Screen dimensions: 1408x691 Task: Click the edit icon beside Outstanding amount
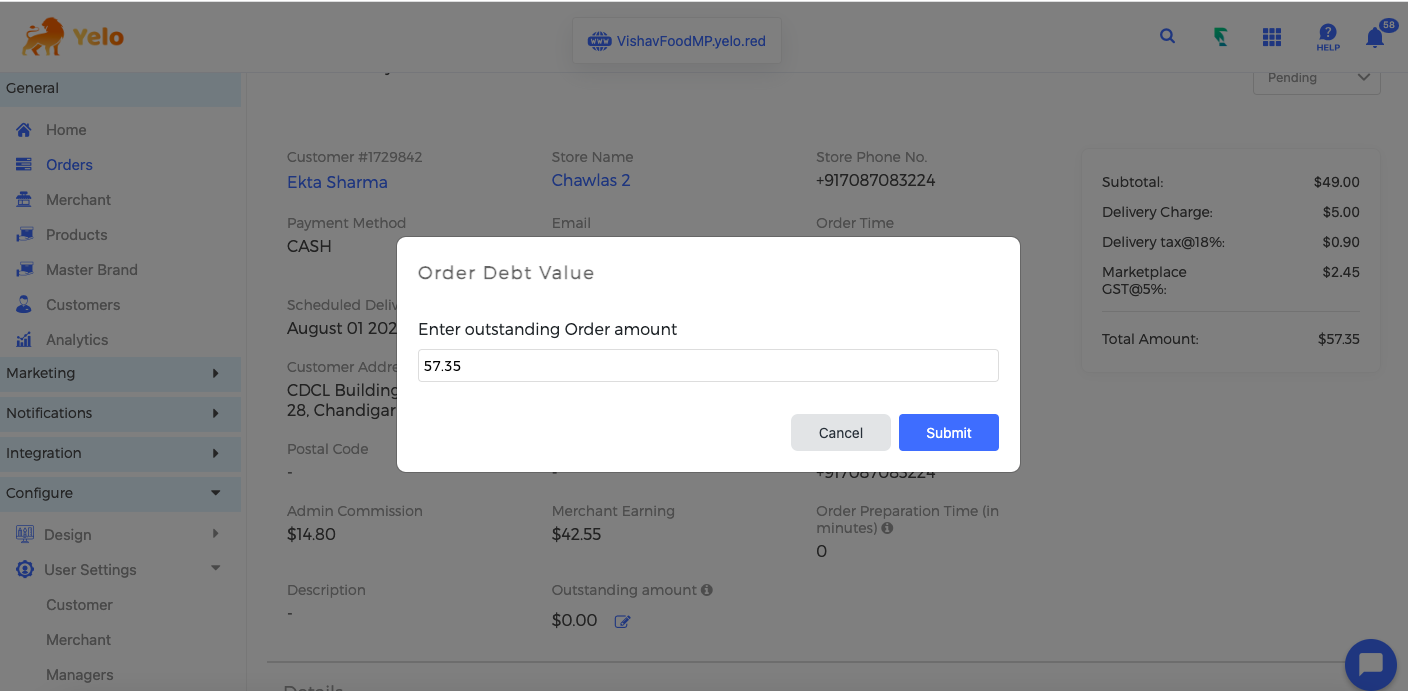point(622,622)
